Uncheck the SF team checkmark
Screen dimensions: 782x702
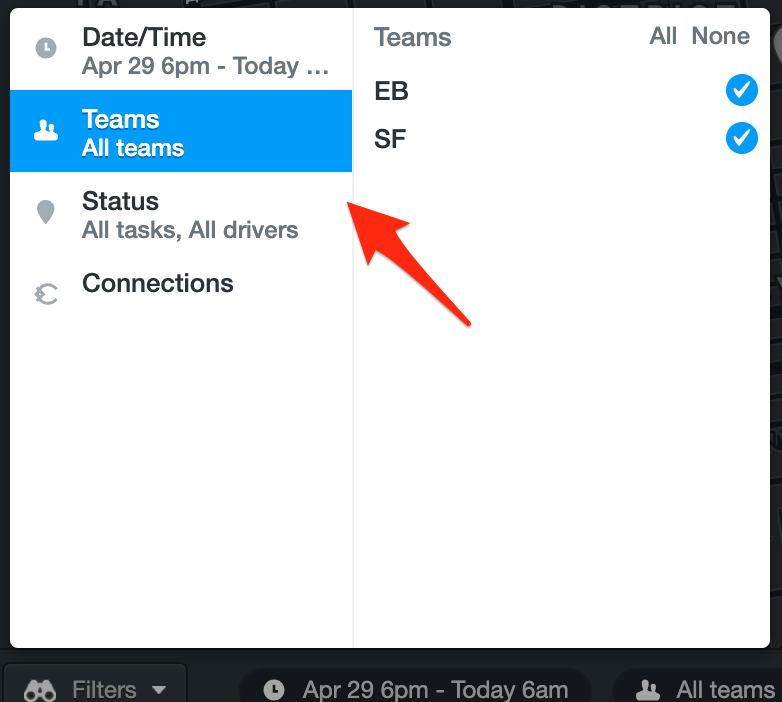742,138
